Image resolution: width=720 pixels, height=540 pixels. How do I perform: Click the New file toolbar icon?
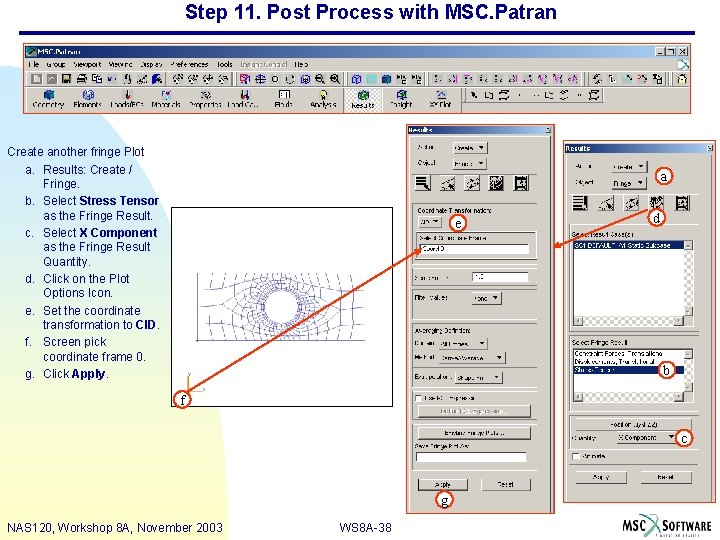click(x=36, y=79)
